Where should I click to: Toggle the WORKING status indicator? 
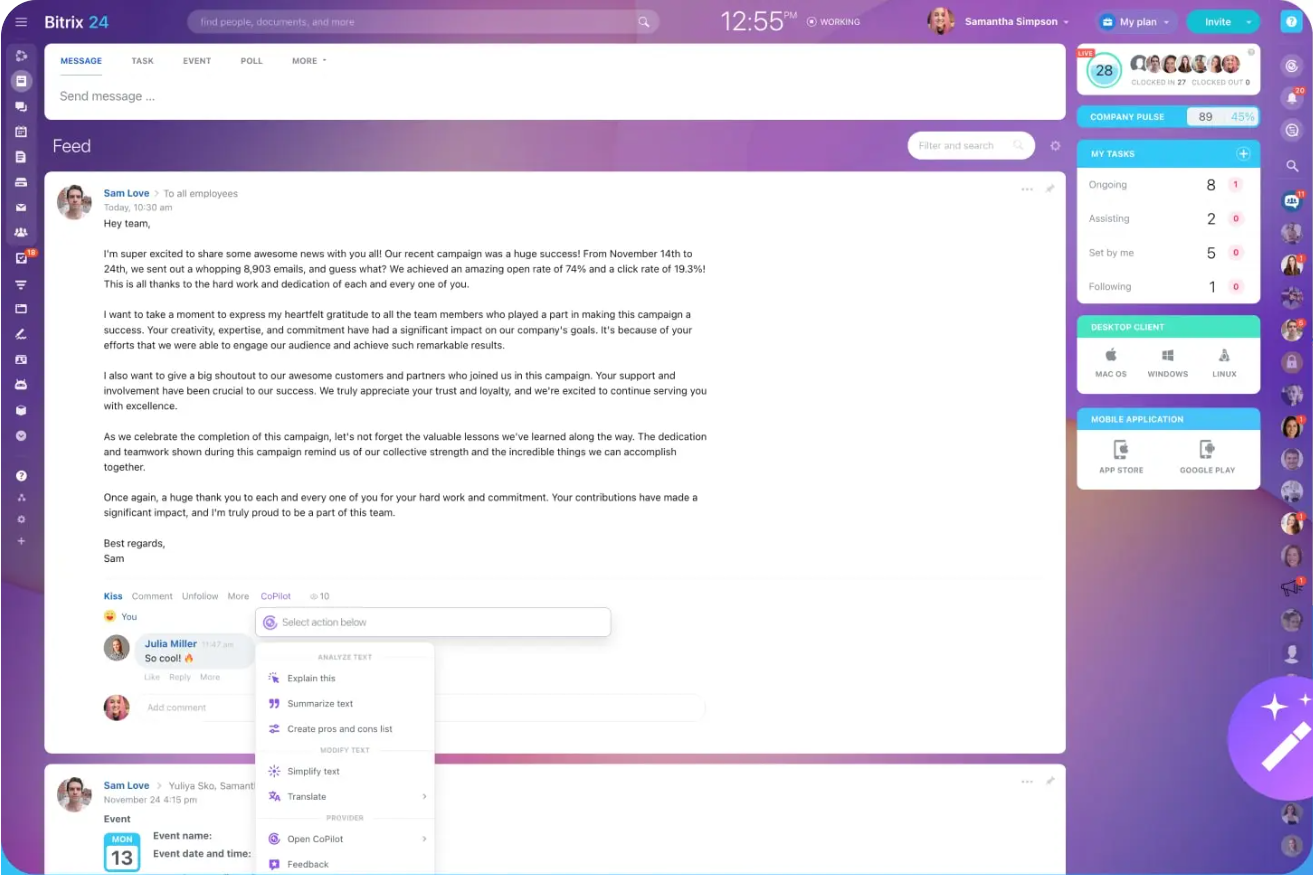(834, 20)
